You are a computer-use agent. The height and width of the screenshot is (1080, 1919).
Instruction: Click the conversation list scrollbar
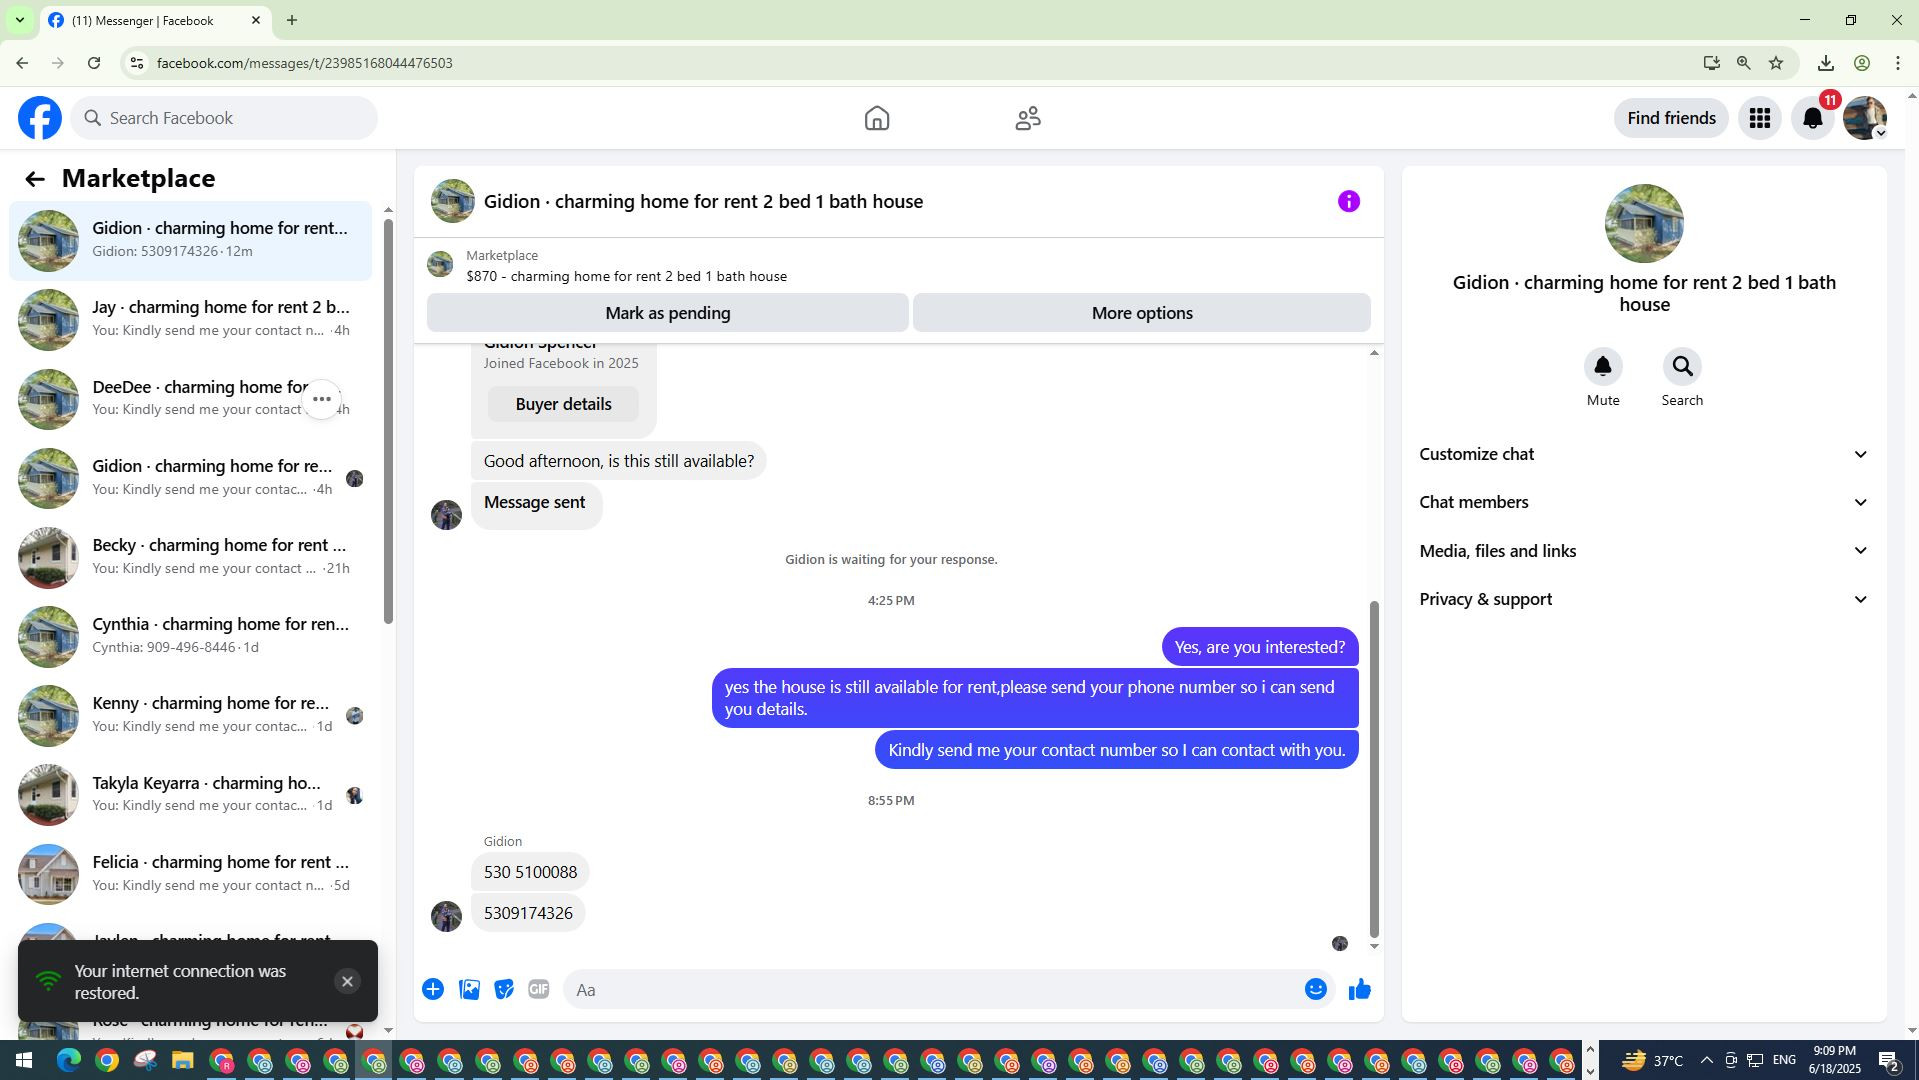click(x=389, y=420)
